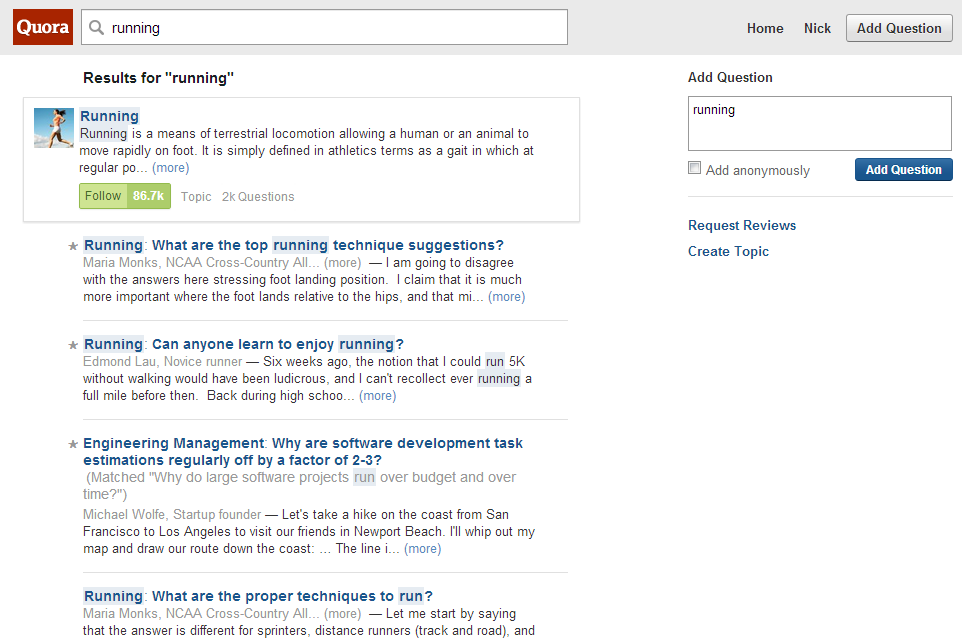
Task: Expand Michael Wolfe's answer with (more)
Action: click(x=423, y=549)
